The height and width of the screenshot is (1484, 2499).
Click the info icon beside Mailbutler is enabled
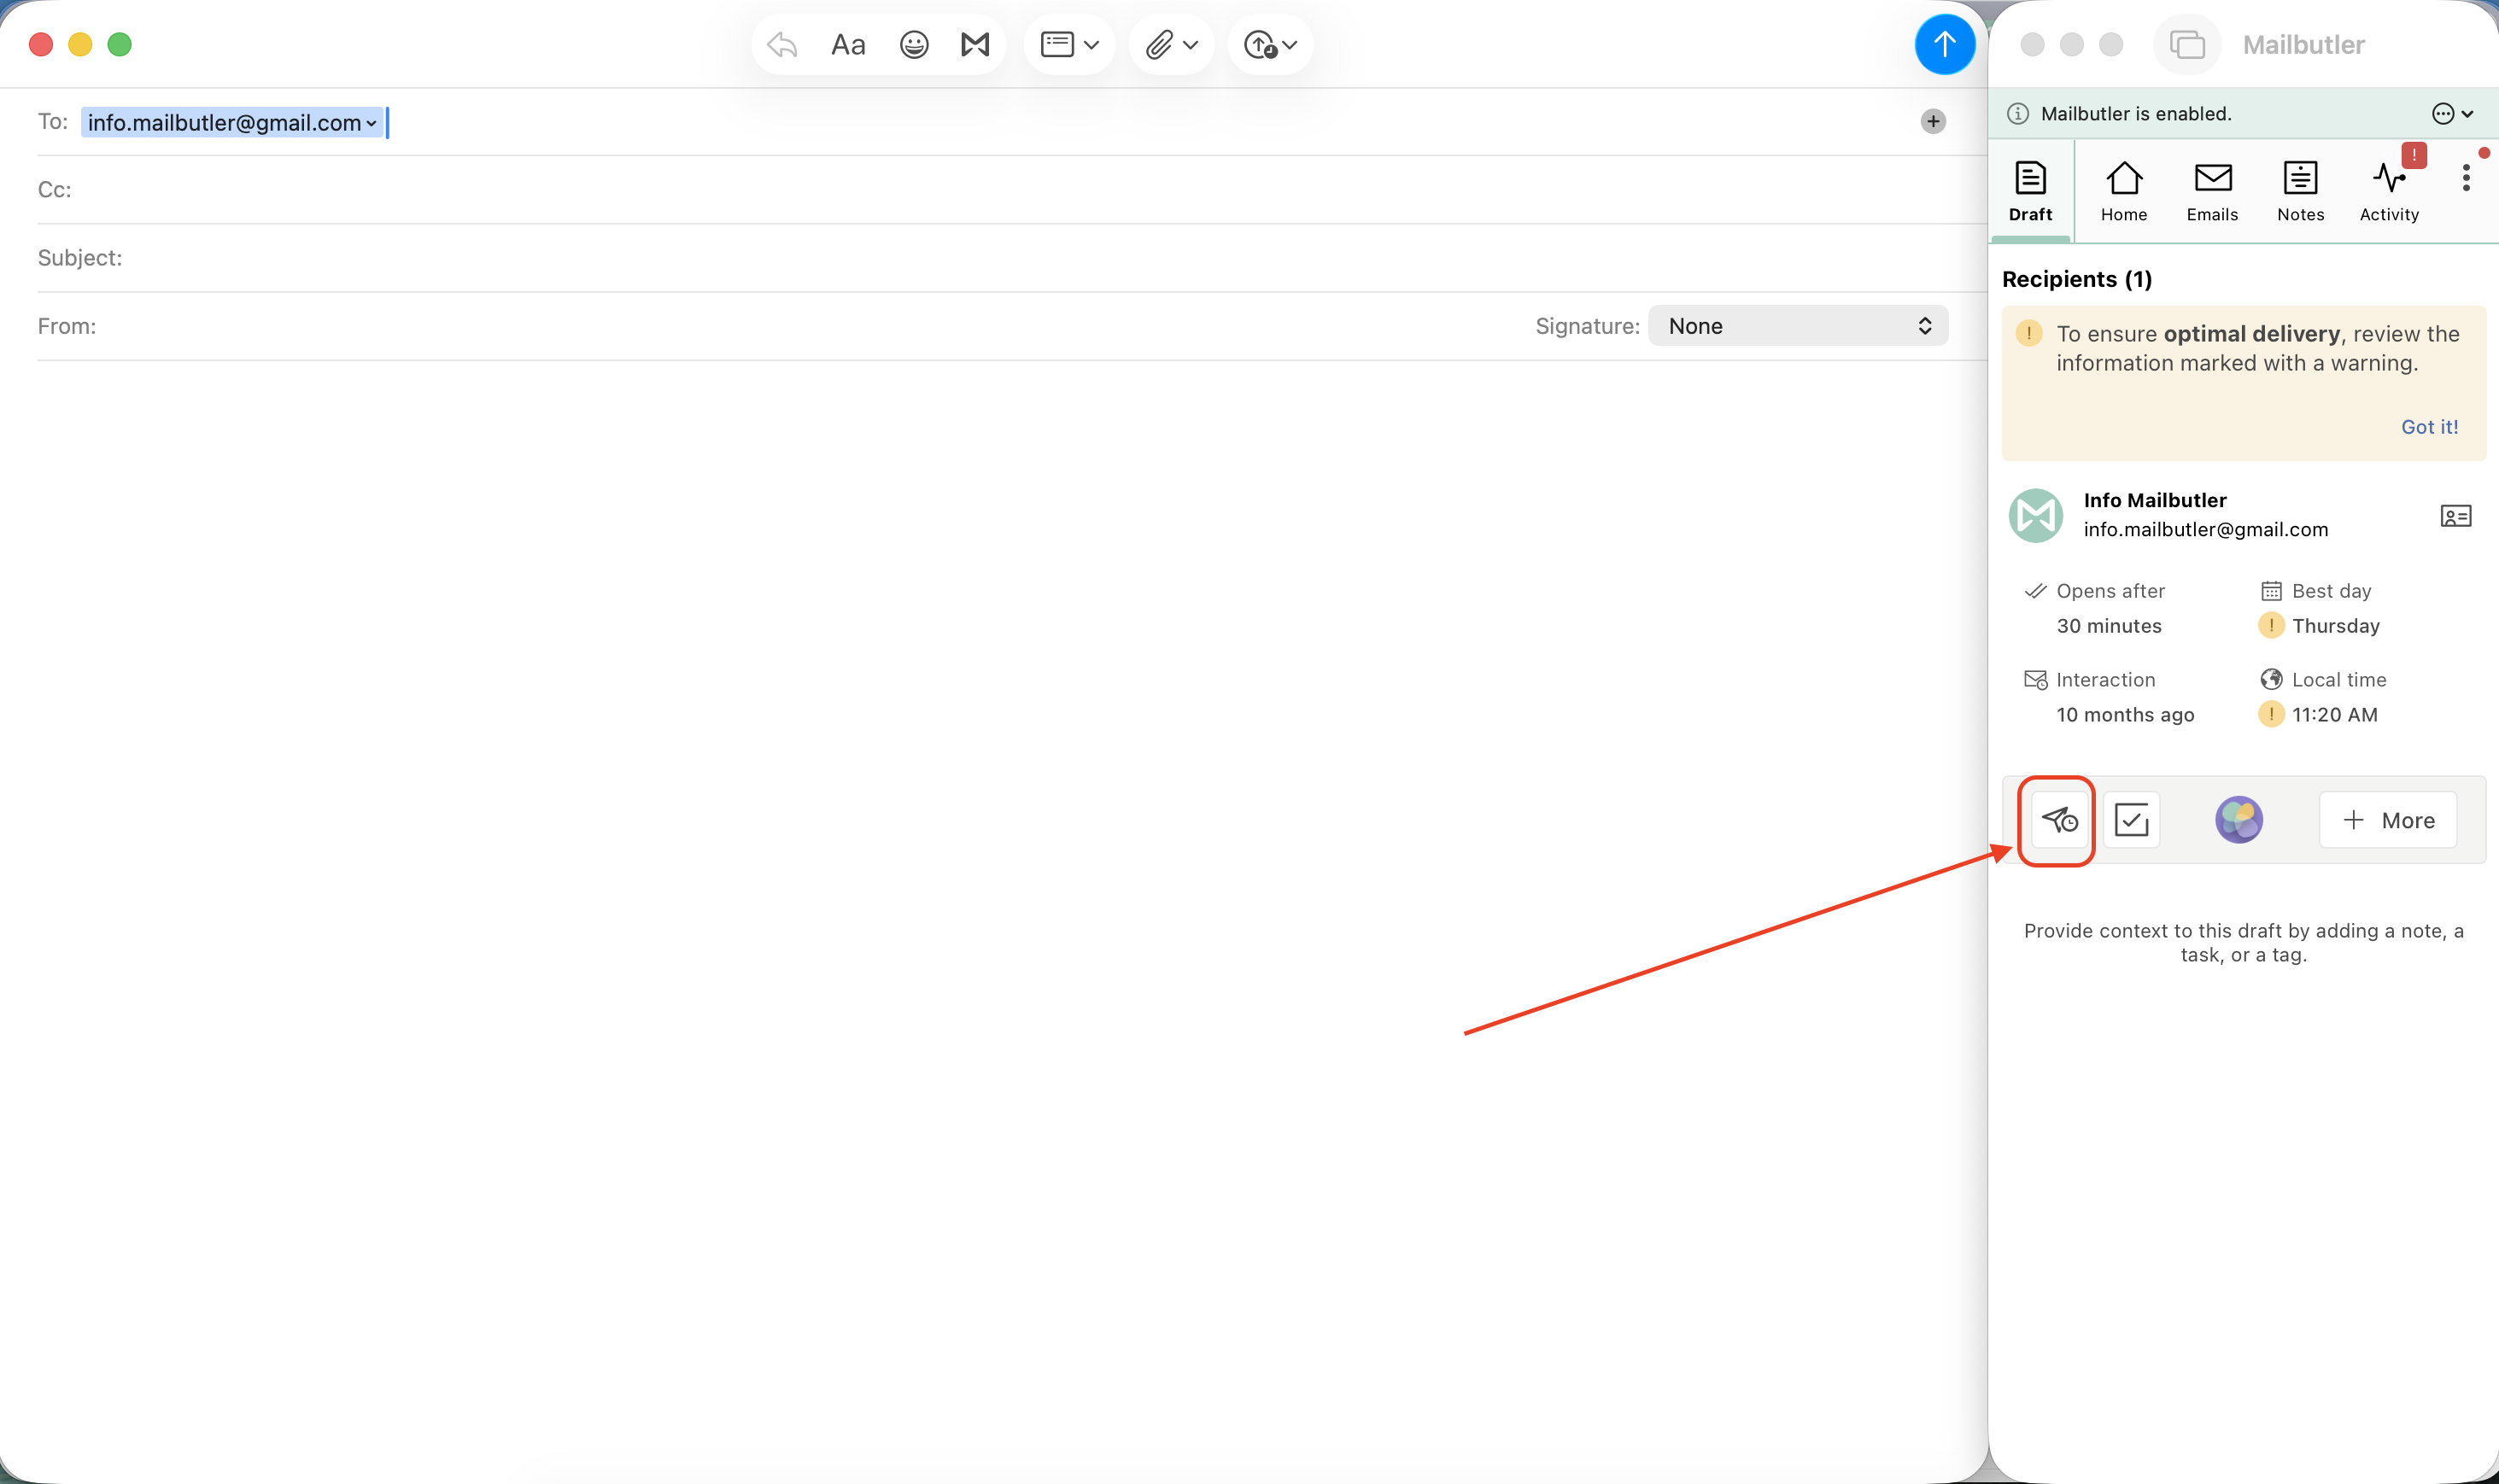pos(2018,113)
